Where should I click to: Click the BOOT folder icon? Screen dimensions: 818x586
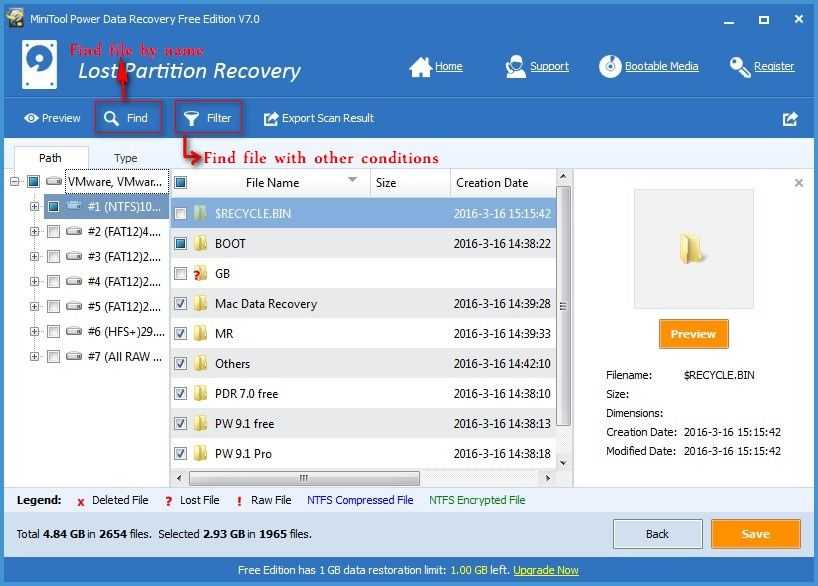point(200,244)
